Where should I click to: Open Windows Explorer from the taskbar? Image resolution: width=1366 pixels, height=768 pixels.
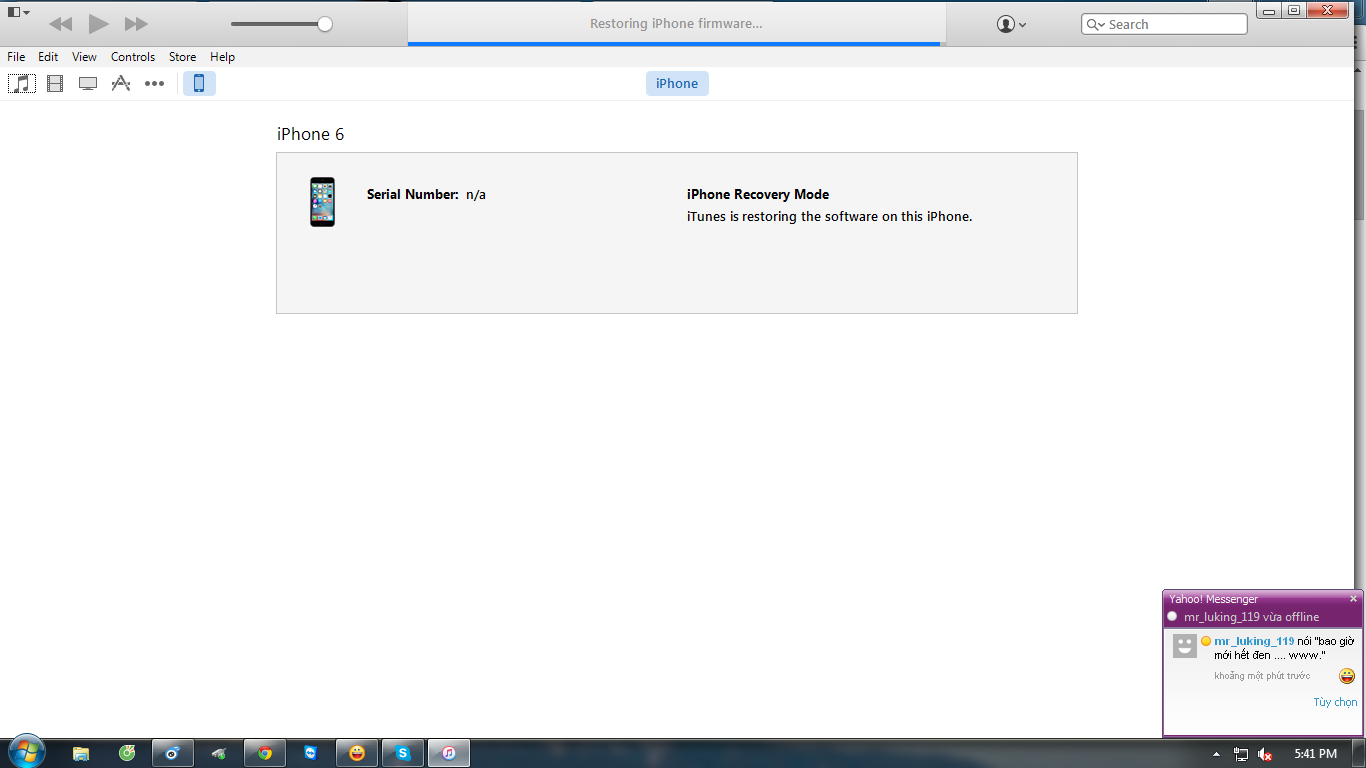click(81, 753)
